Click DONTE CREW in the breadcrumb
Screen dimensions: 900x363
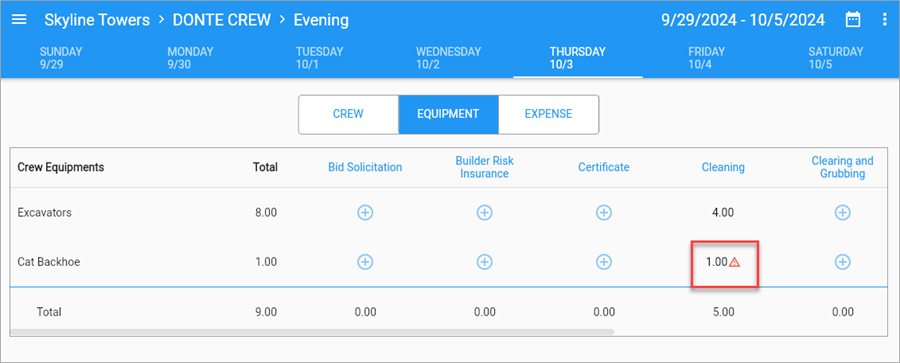222,20
